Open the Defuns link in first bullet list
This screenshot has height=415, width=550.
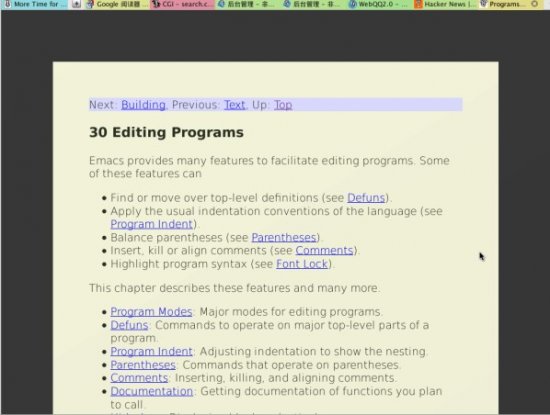coord(366,198)
